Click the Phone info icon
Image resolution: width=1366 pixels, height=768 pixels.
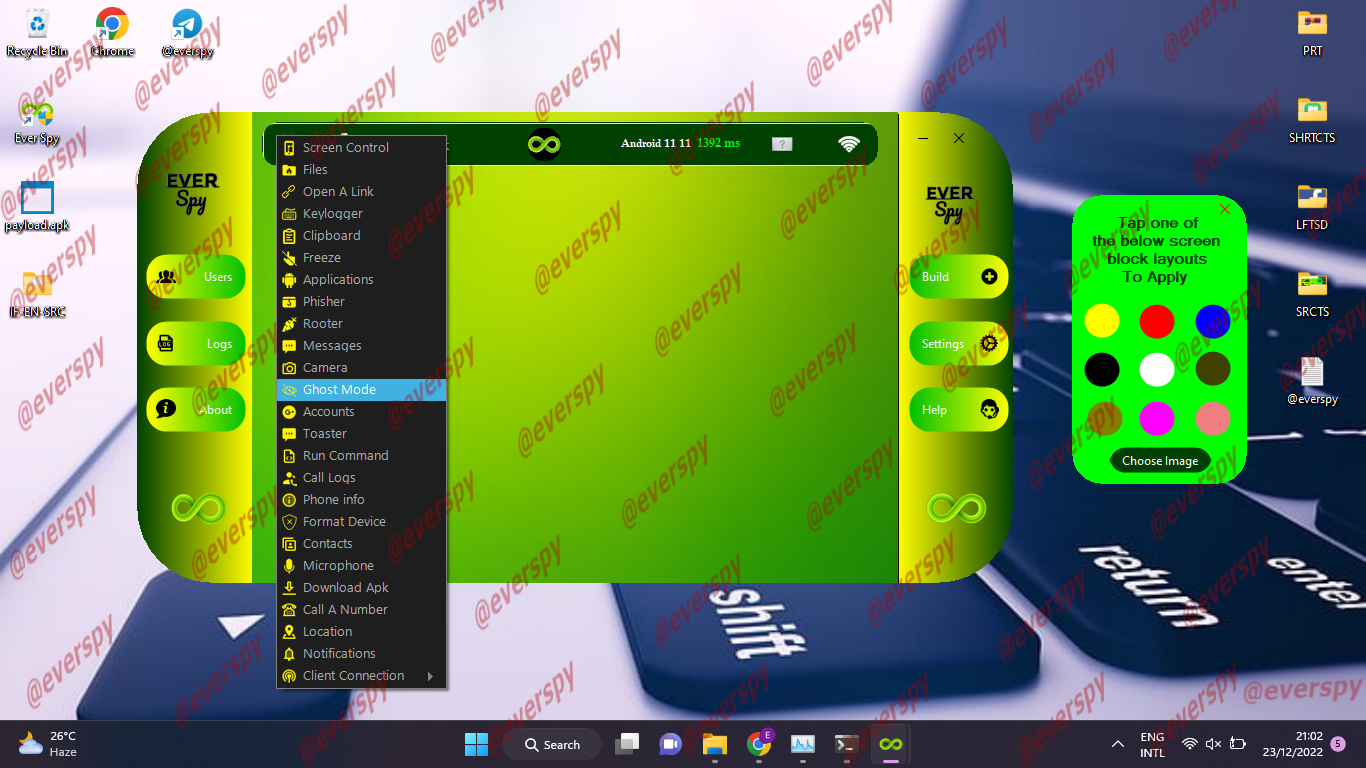coord(289,499)
